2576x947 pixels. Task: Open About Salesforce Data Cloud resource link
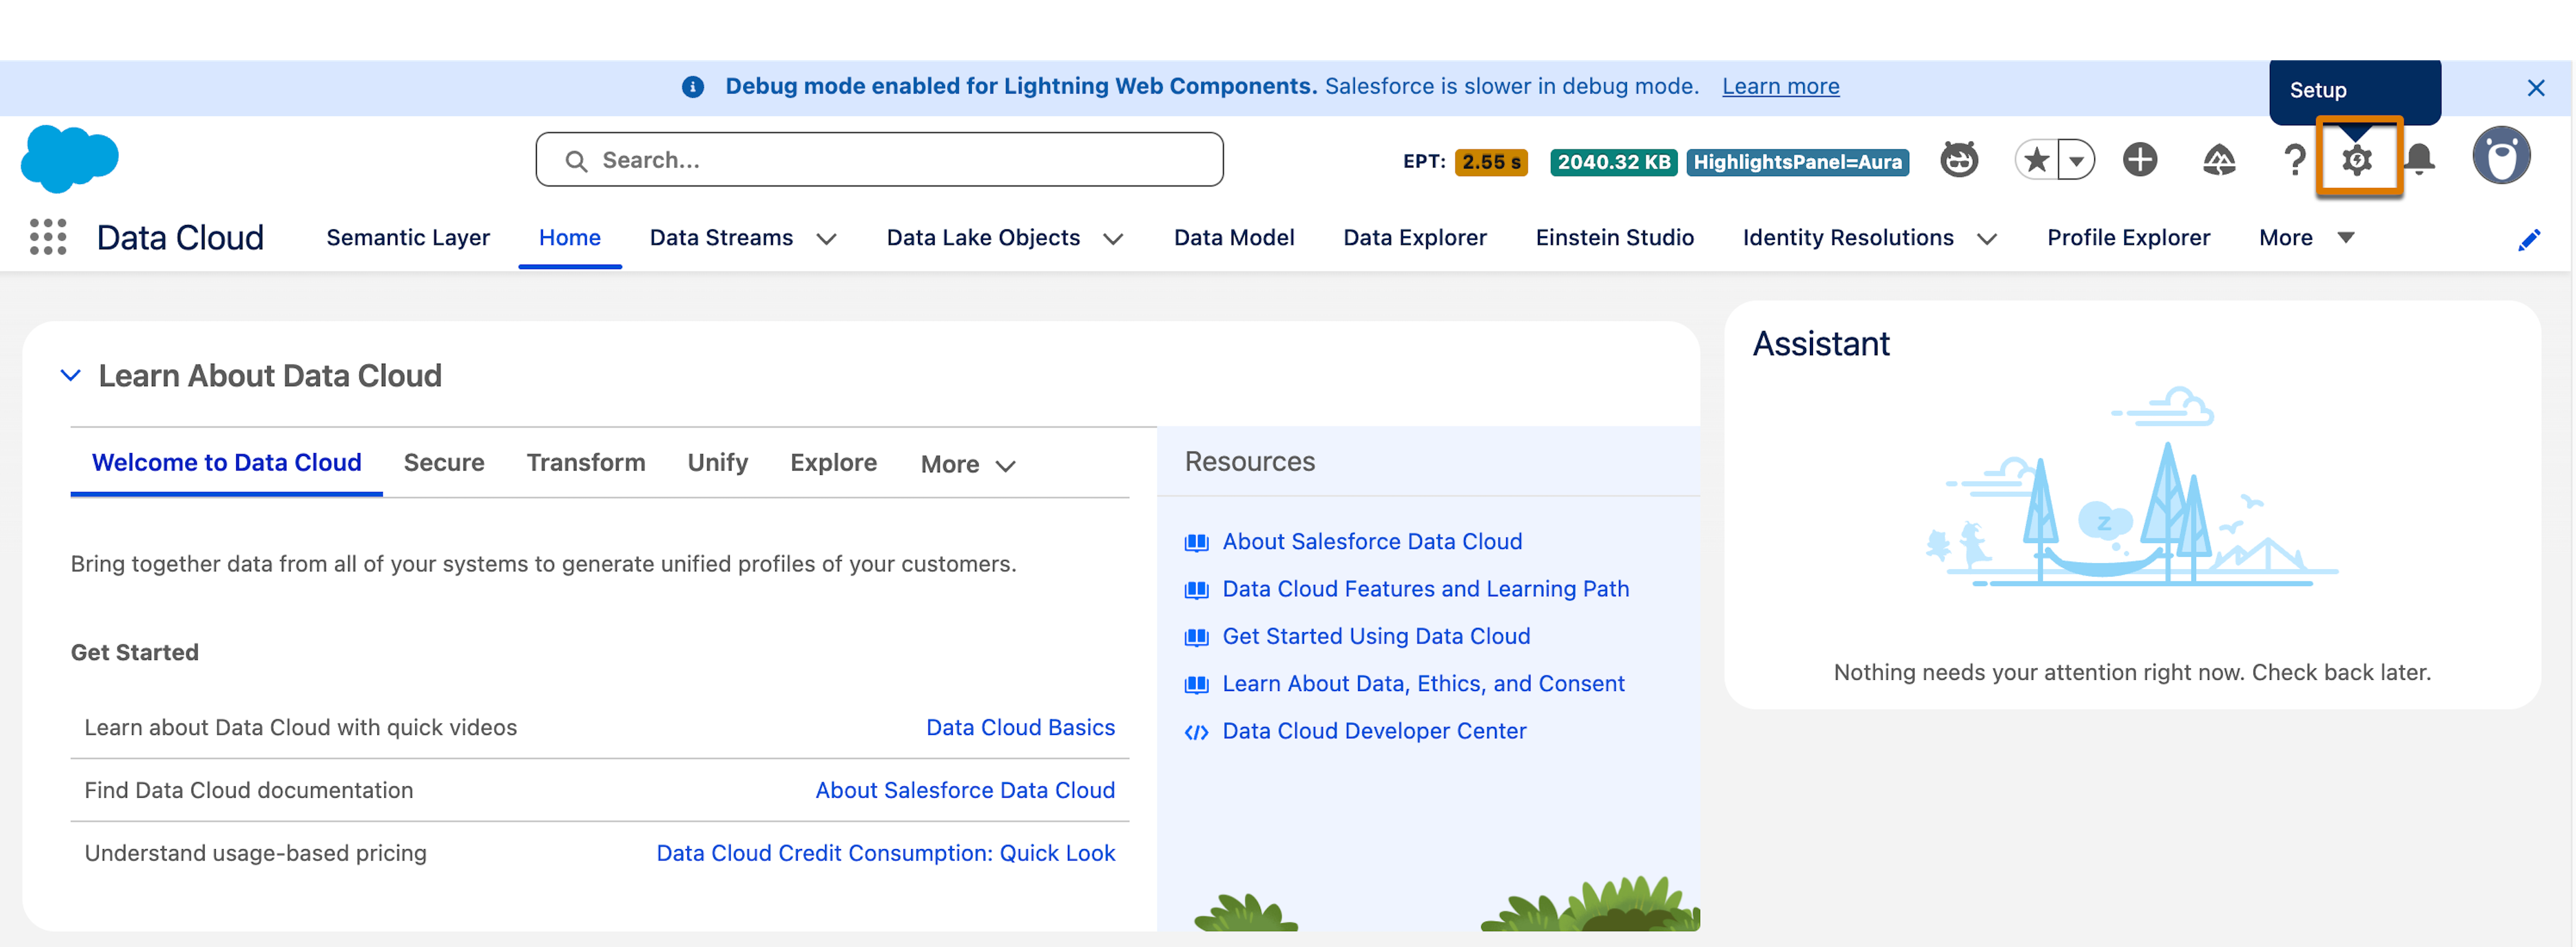coord(1372,541)
